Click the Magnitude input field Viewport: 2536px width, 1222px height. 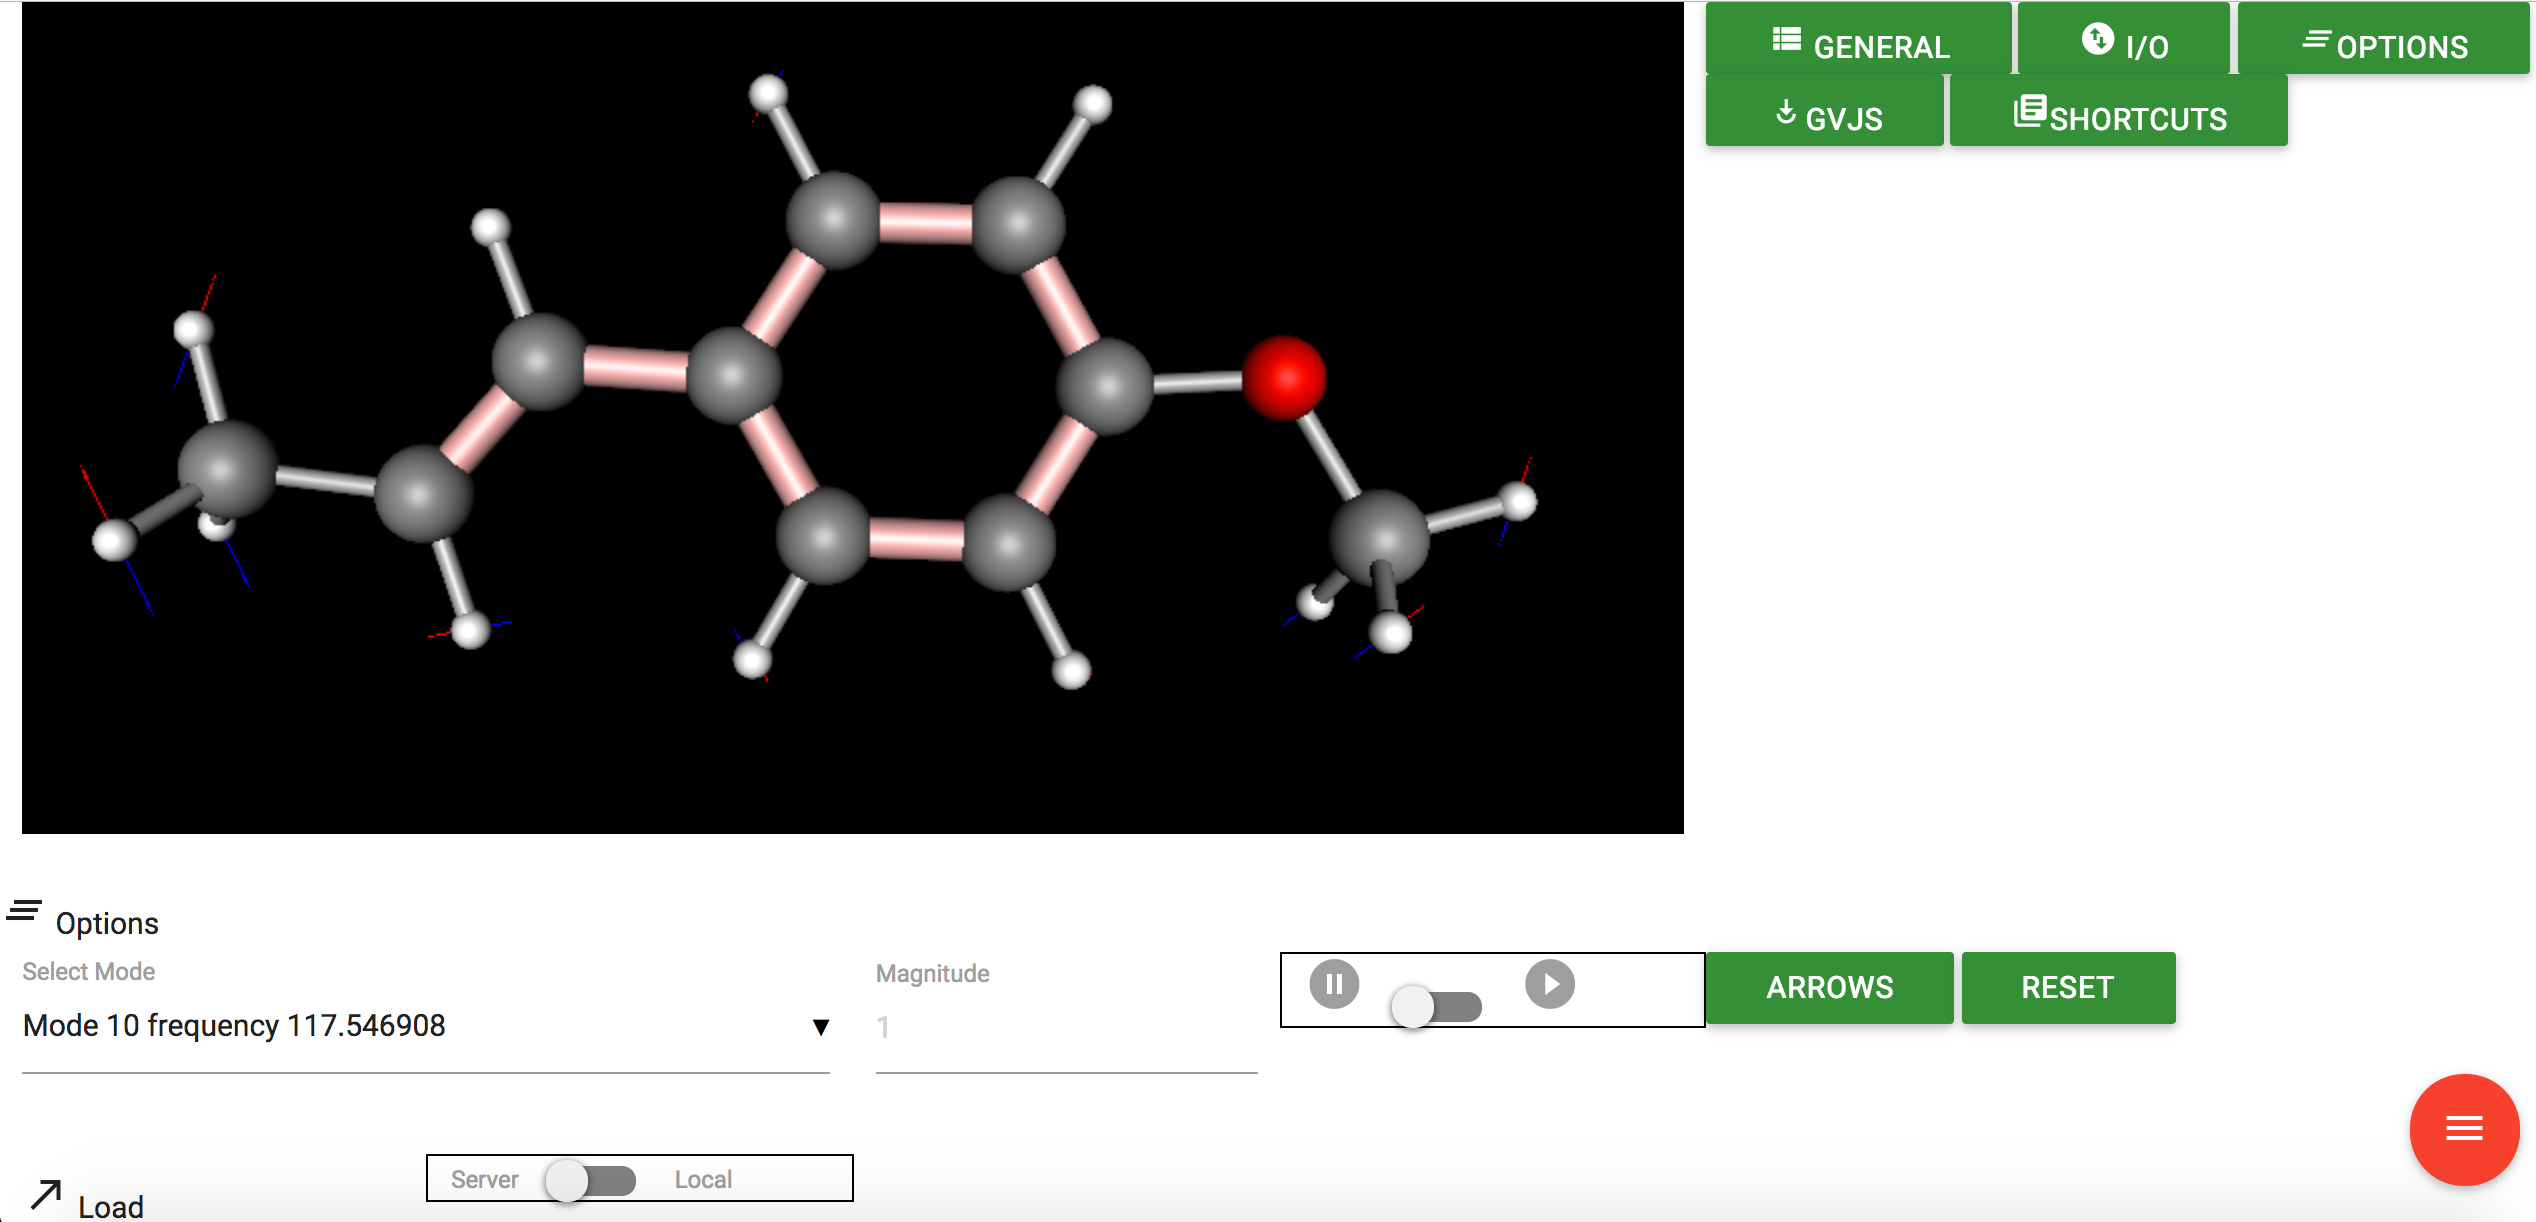point(1065,1027)
